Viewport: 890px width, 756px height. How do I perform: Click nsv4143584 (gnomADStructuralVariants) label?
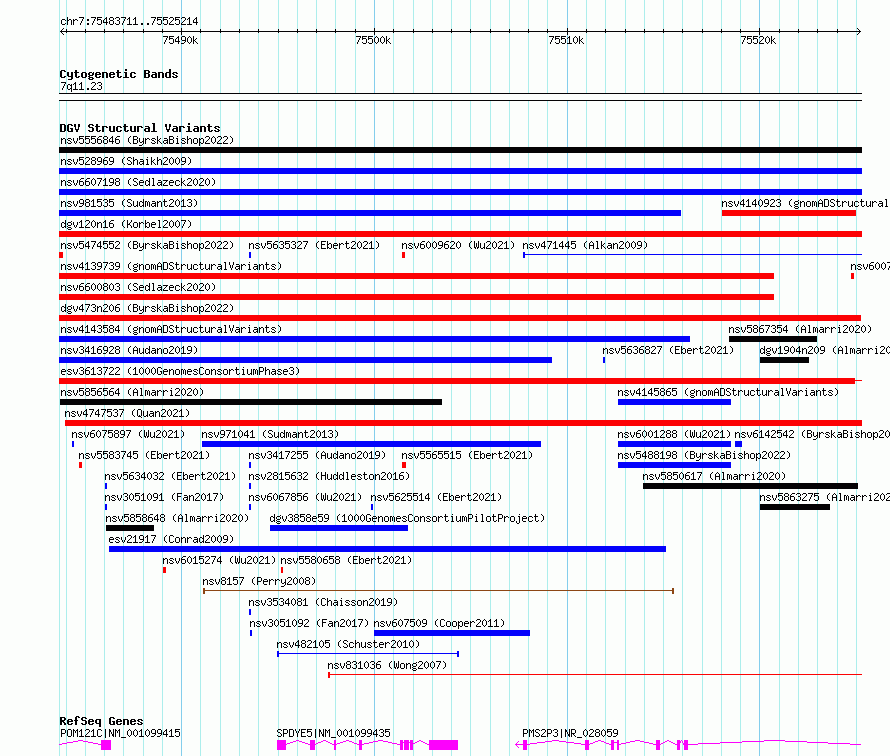click(x=171, y=329)
